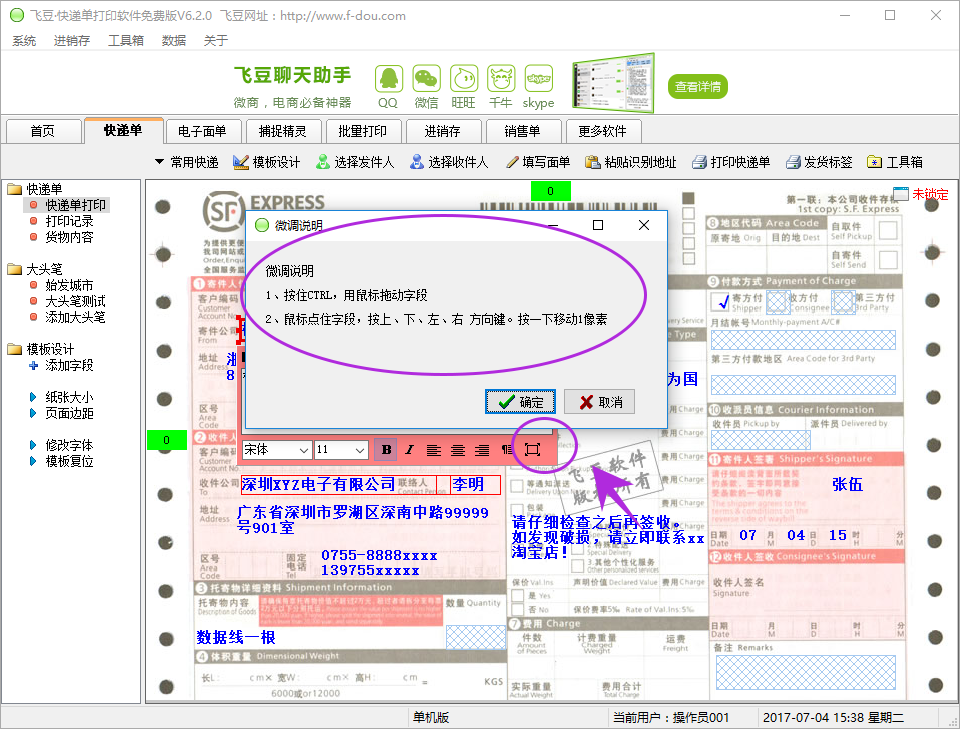The image size is (960, 729).
Task: Click the text direction icon
Action: pyautogui.click(x=507, y=450)
